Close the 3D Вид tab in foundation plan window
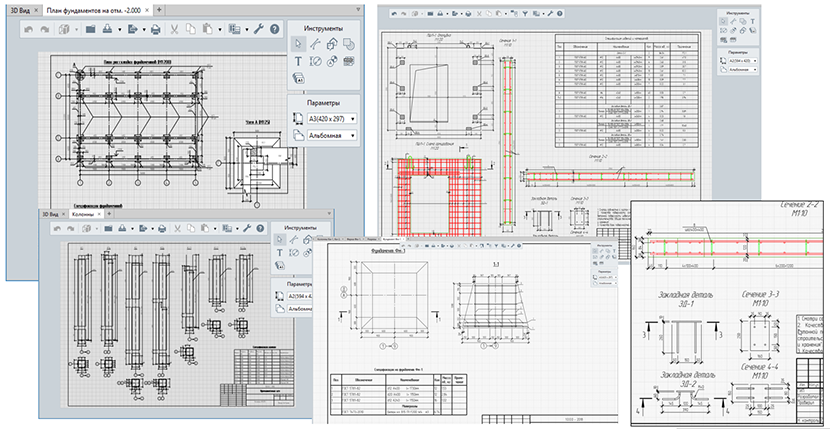Image resolution: width=830 pixels, height=429 pixels. [x=35, y=10]
